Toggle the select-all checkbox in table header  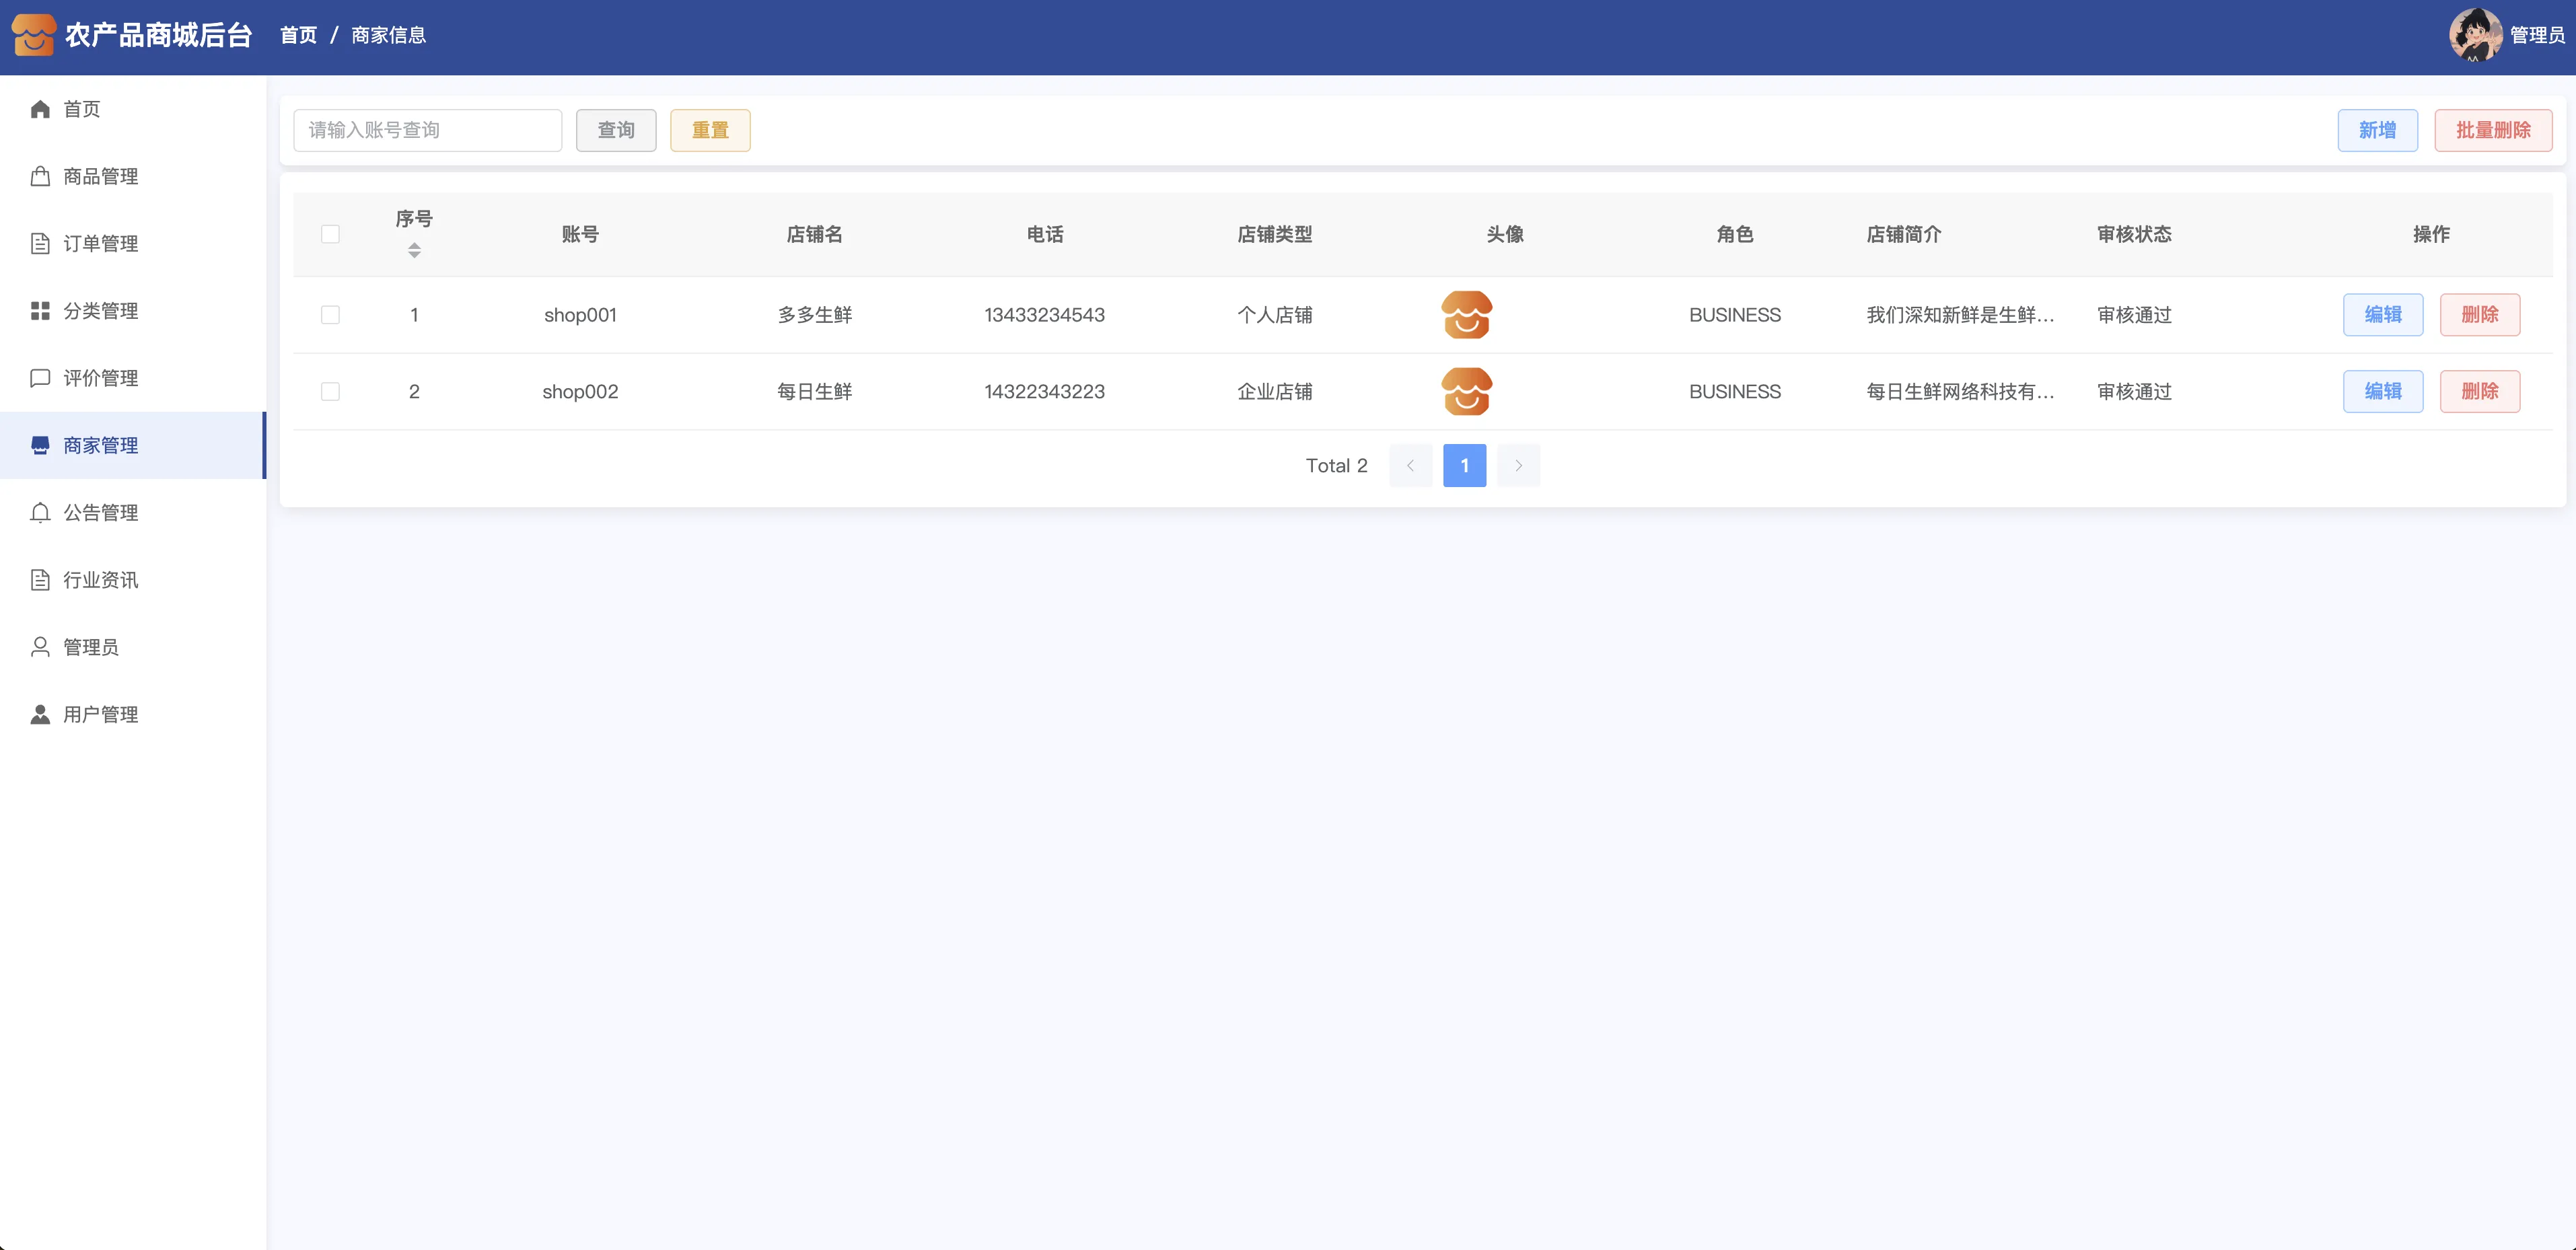[x=330, y=234]
